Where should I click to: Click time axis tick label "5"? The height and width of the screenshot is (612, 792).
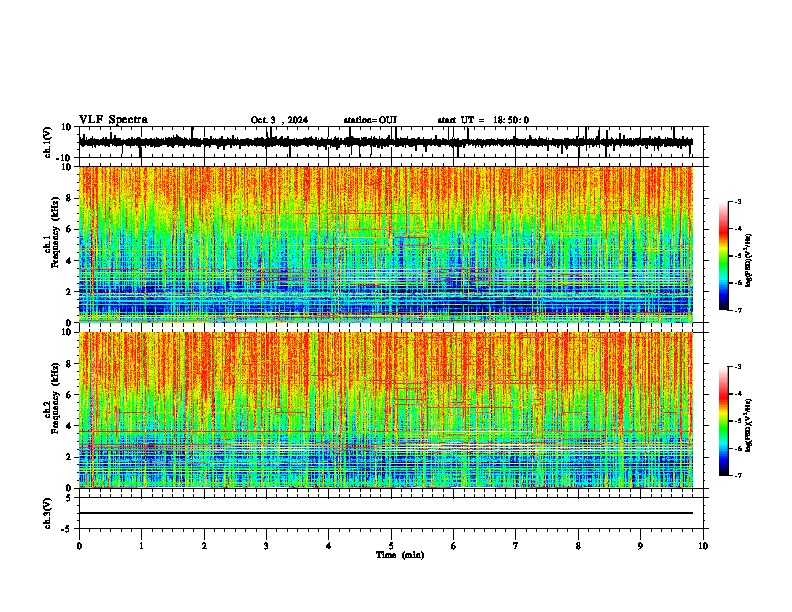[391, 546]
